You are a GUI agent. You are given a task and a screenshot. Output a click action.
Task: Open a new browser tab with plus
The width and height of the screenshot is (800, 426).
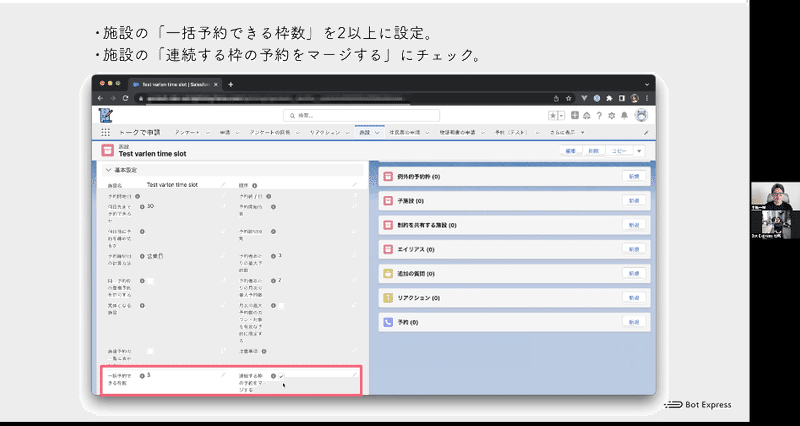231,84
